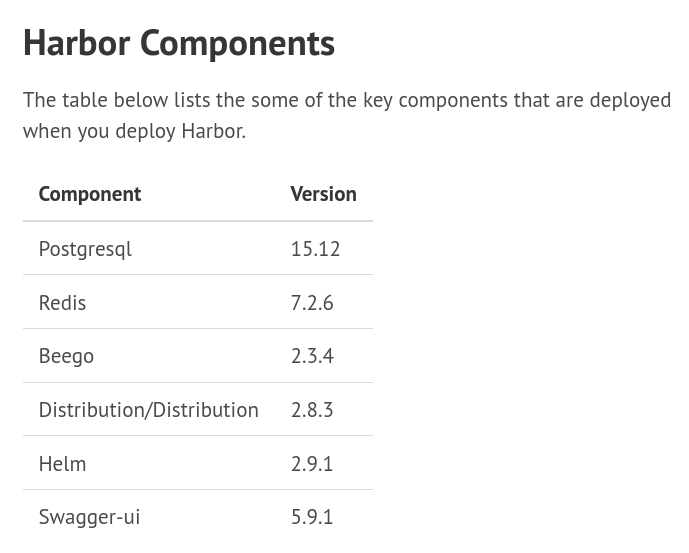Select the Beego component cell

(66, 357)
